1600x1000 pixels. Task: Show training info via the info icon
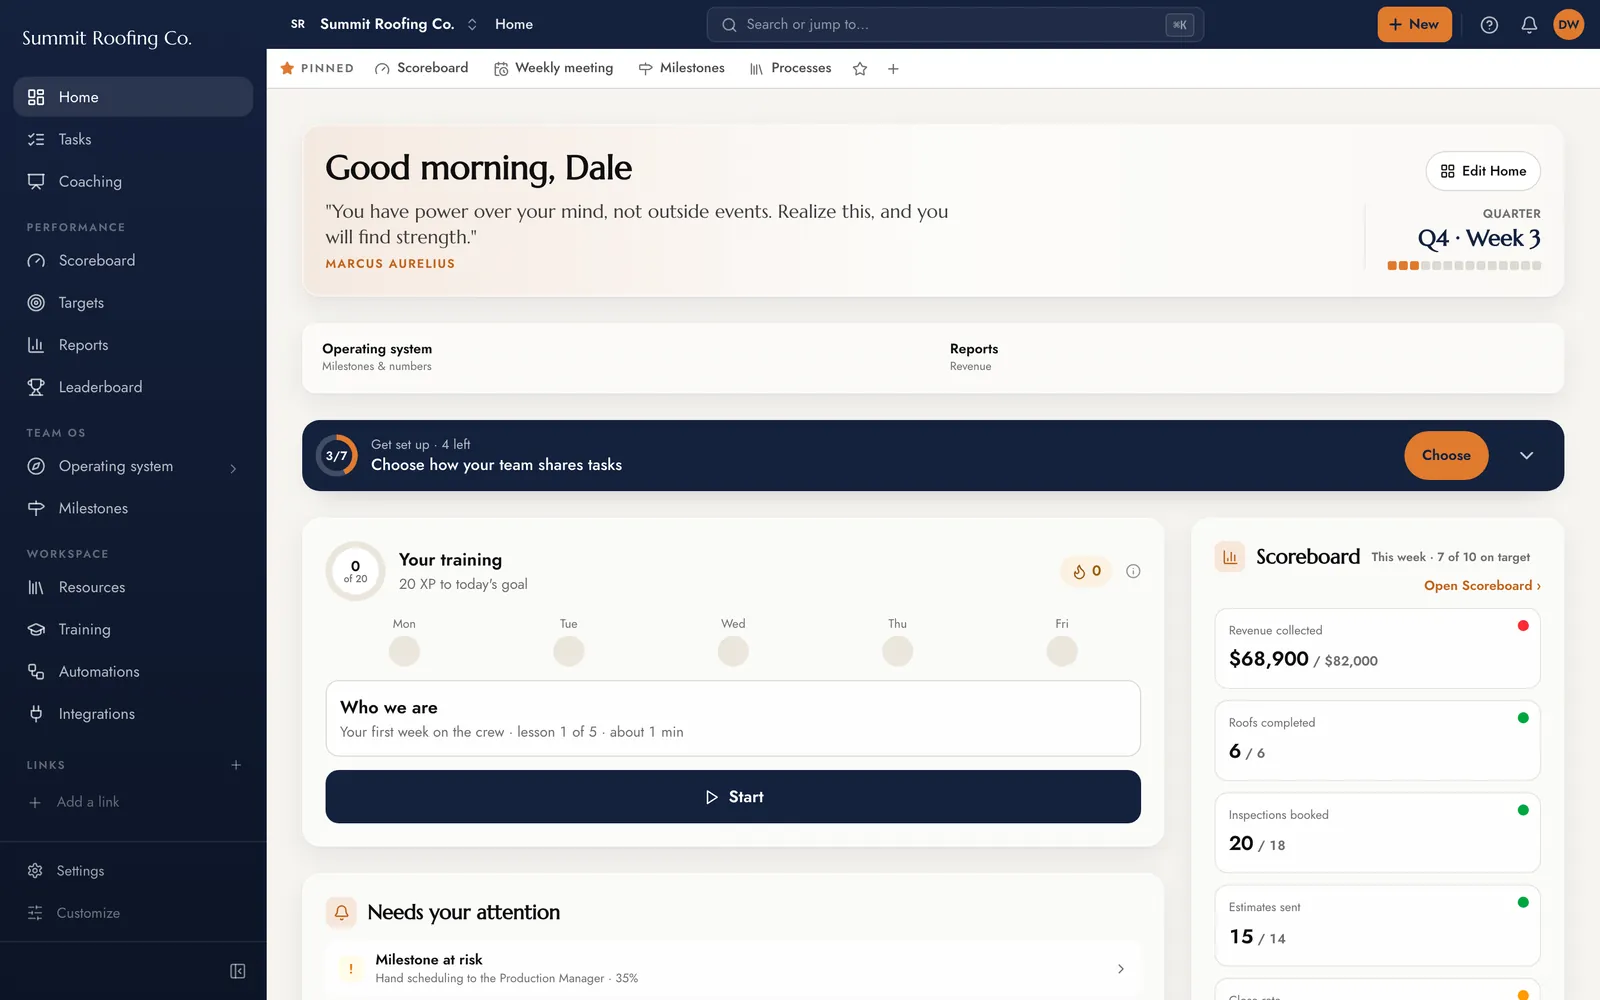point(1133,571)
